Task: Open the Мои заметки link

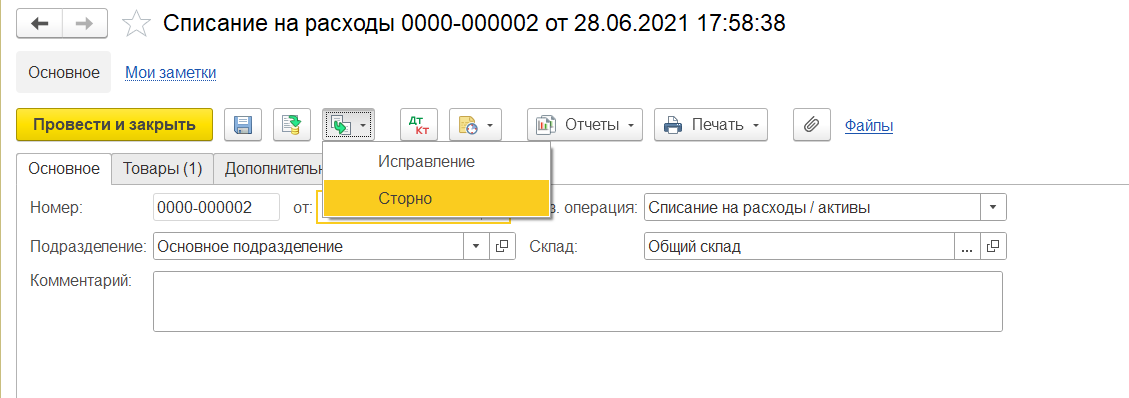Action: tap(171, 72)
